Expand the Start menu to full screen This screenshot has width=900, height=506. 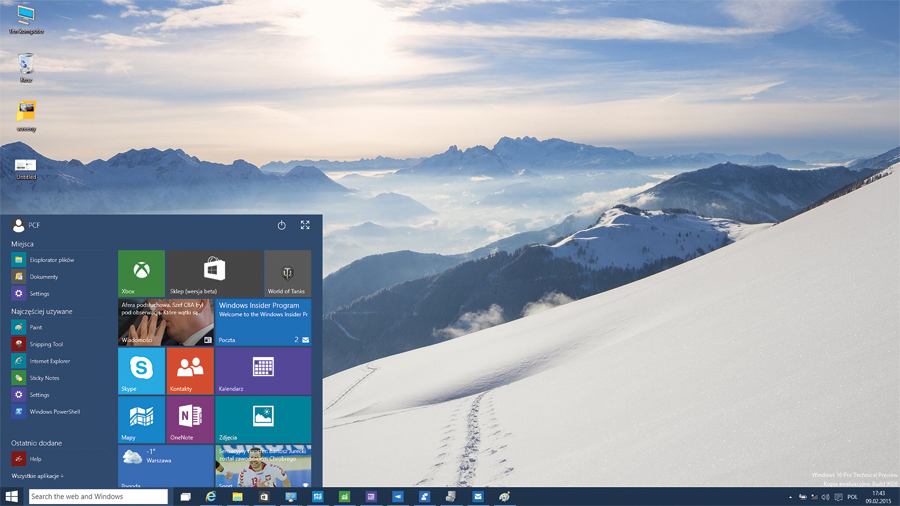305,225
